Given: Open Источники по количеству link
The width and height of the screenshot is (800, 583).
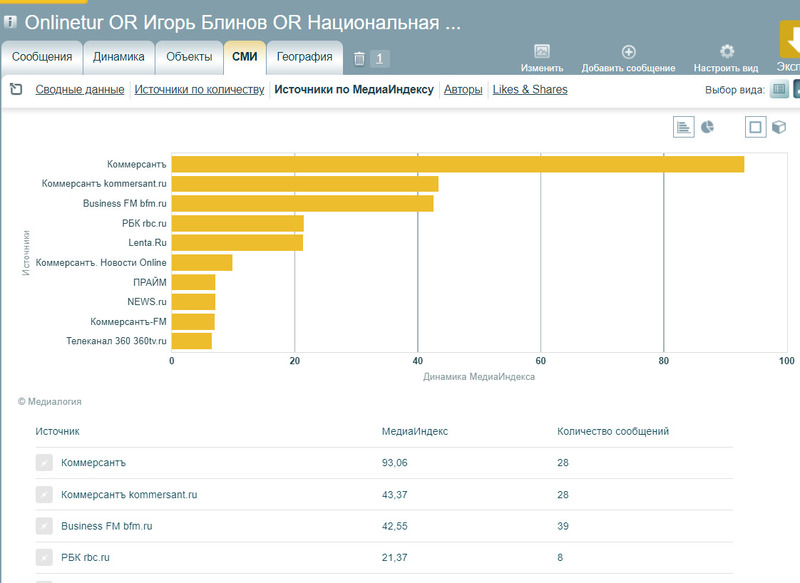Looking at the screenshot, I should [199, 90].
